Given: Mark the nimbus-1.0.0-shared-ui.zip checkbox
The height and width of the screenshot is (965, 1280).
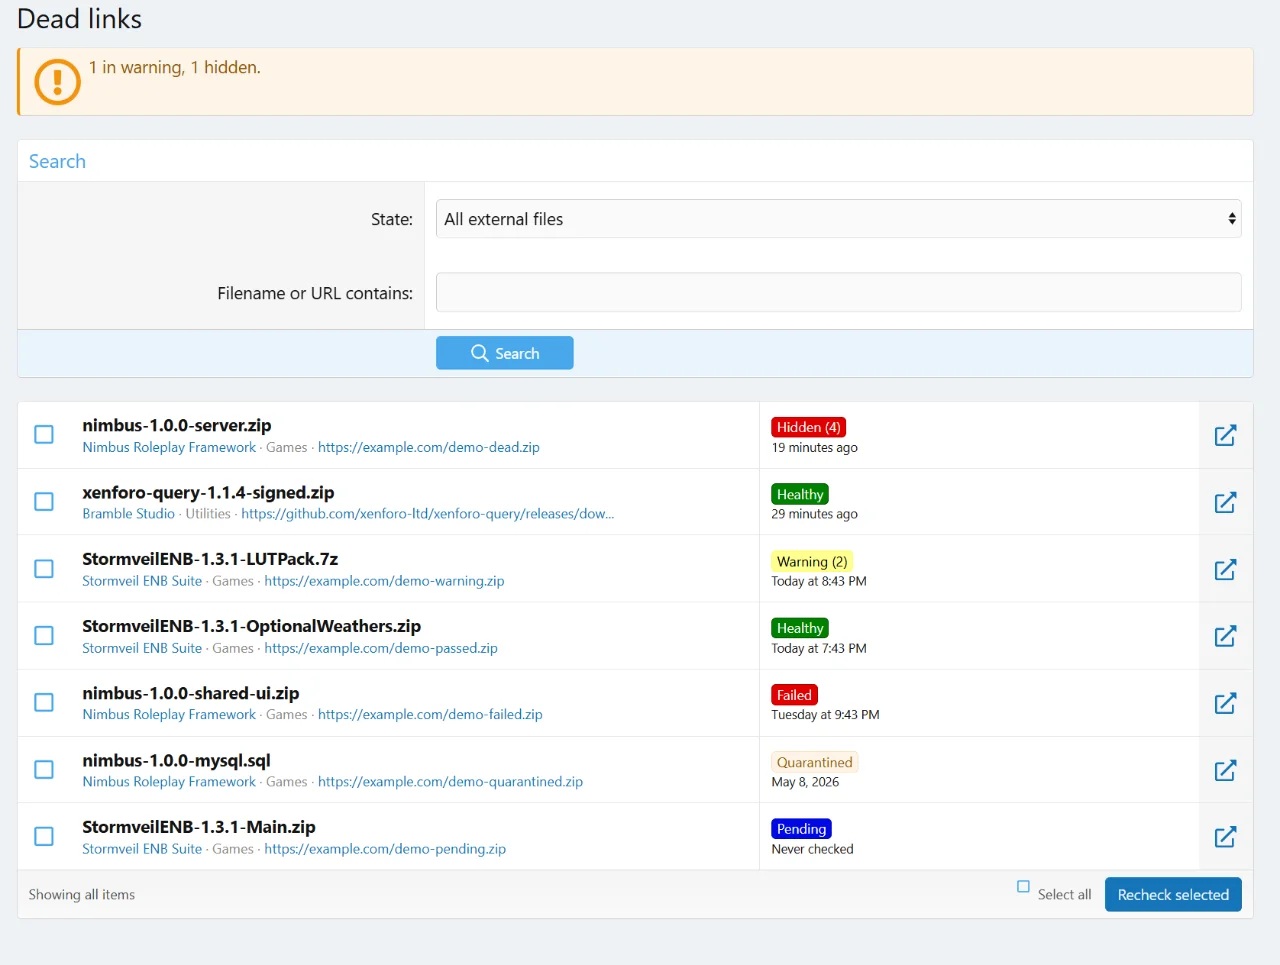Looking at the screenshot, I should pyautogui.click(x=44, y=702).
